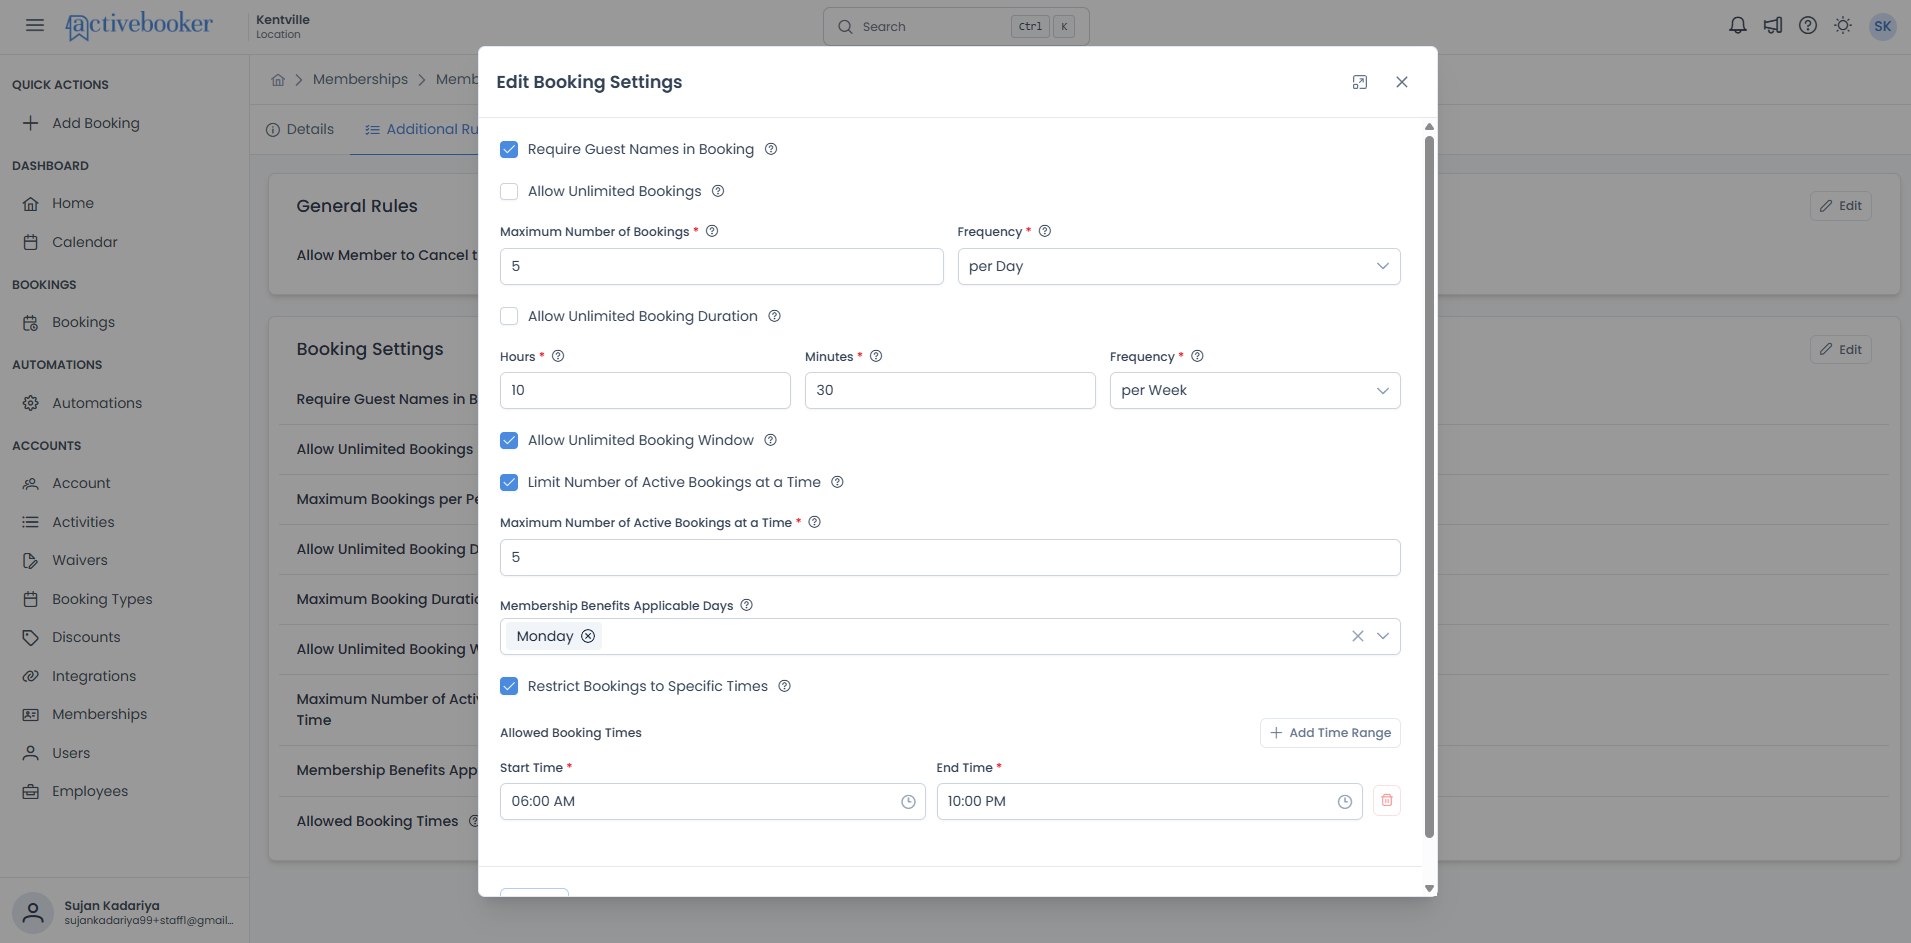Expand the dialog to full screen icon
Image resolution: width=1911 pixels, height=943 pixels.
coord(1360,82)
